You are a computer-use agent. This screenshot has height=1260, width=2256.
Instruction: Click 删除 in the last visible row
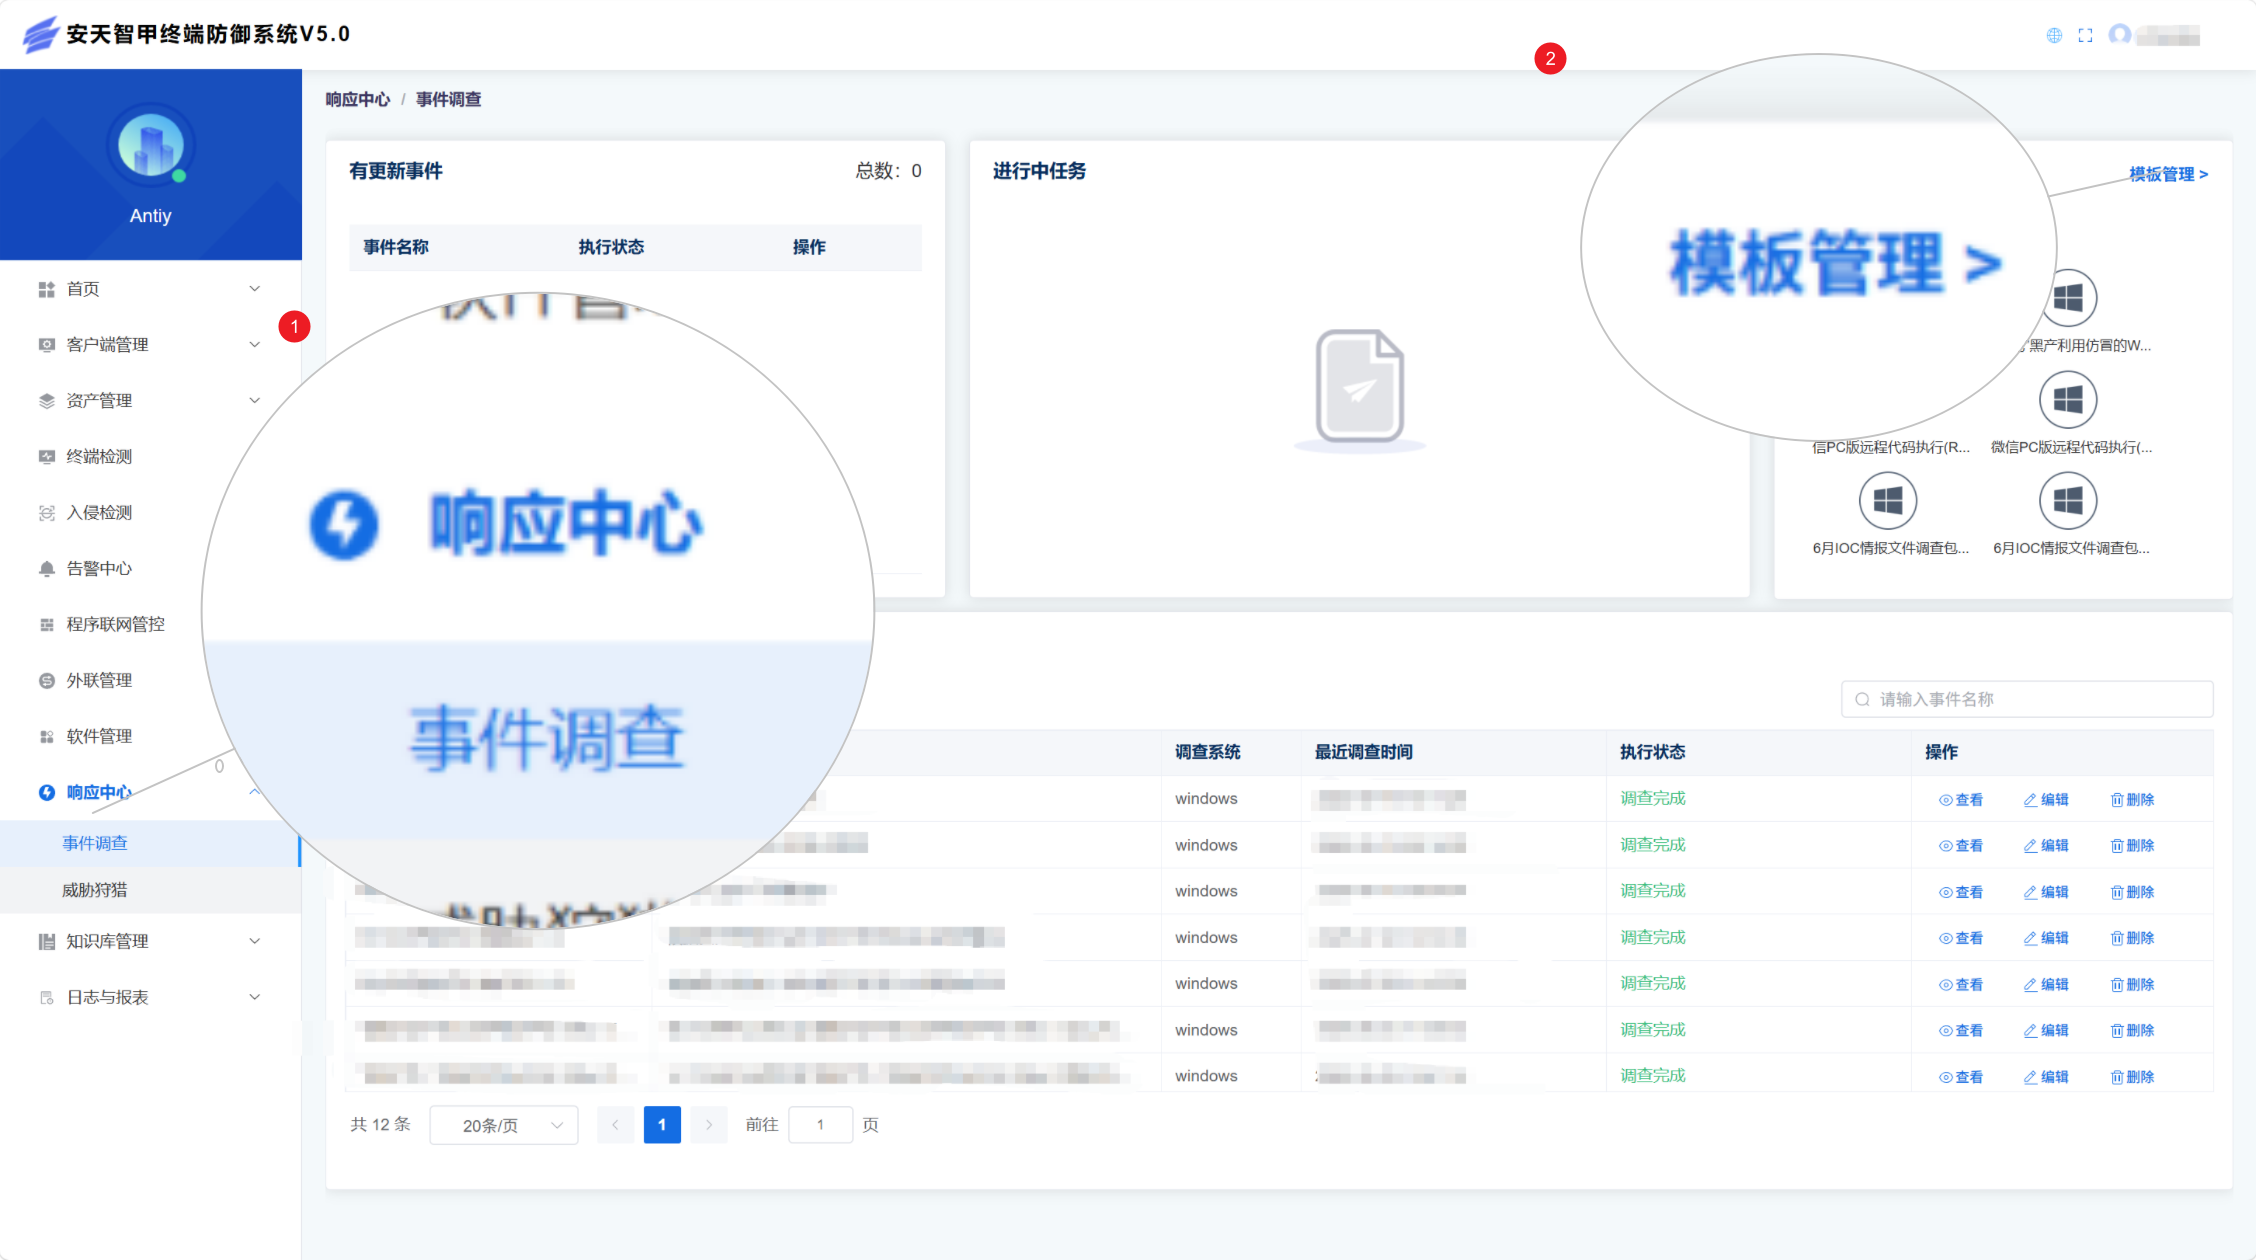(2132, 1077)
